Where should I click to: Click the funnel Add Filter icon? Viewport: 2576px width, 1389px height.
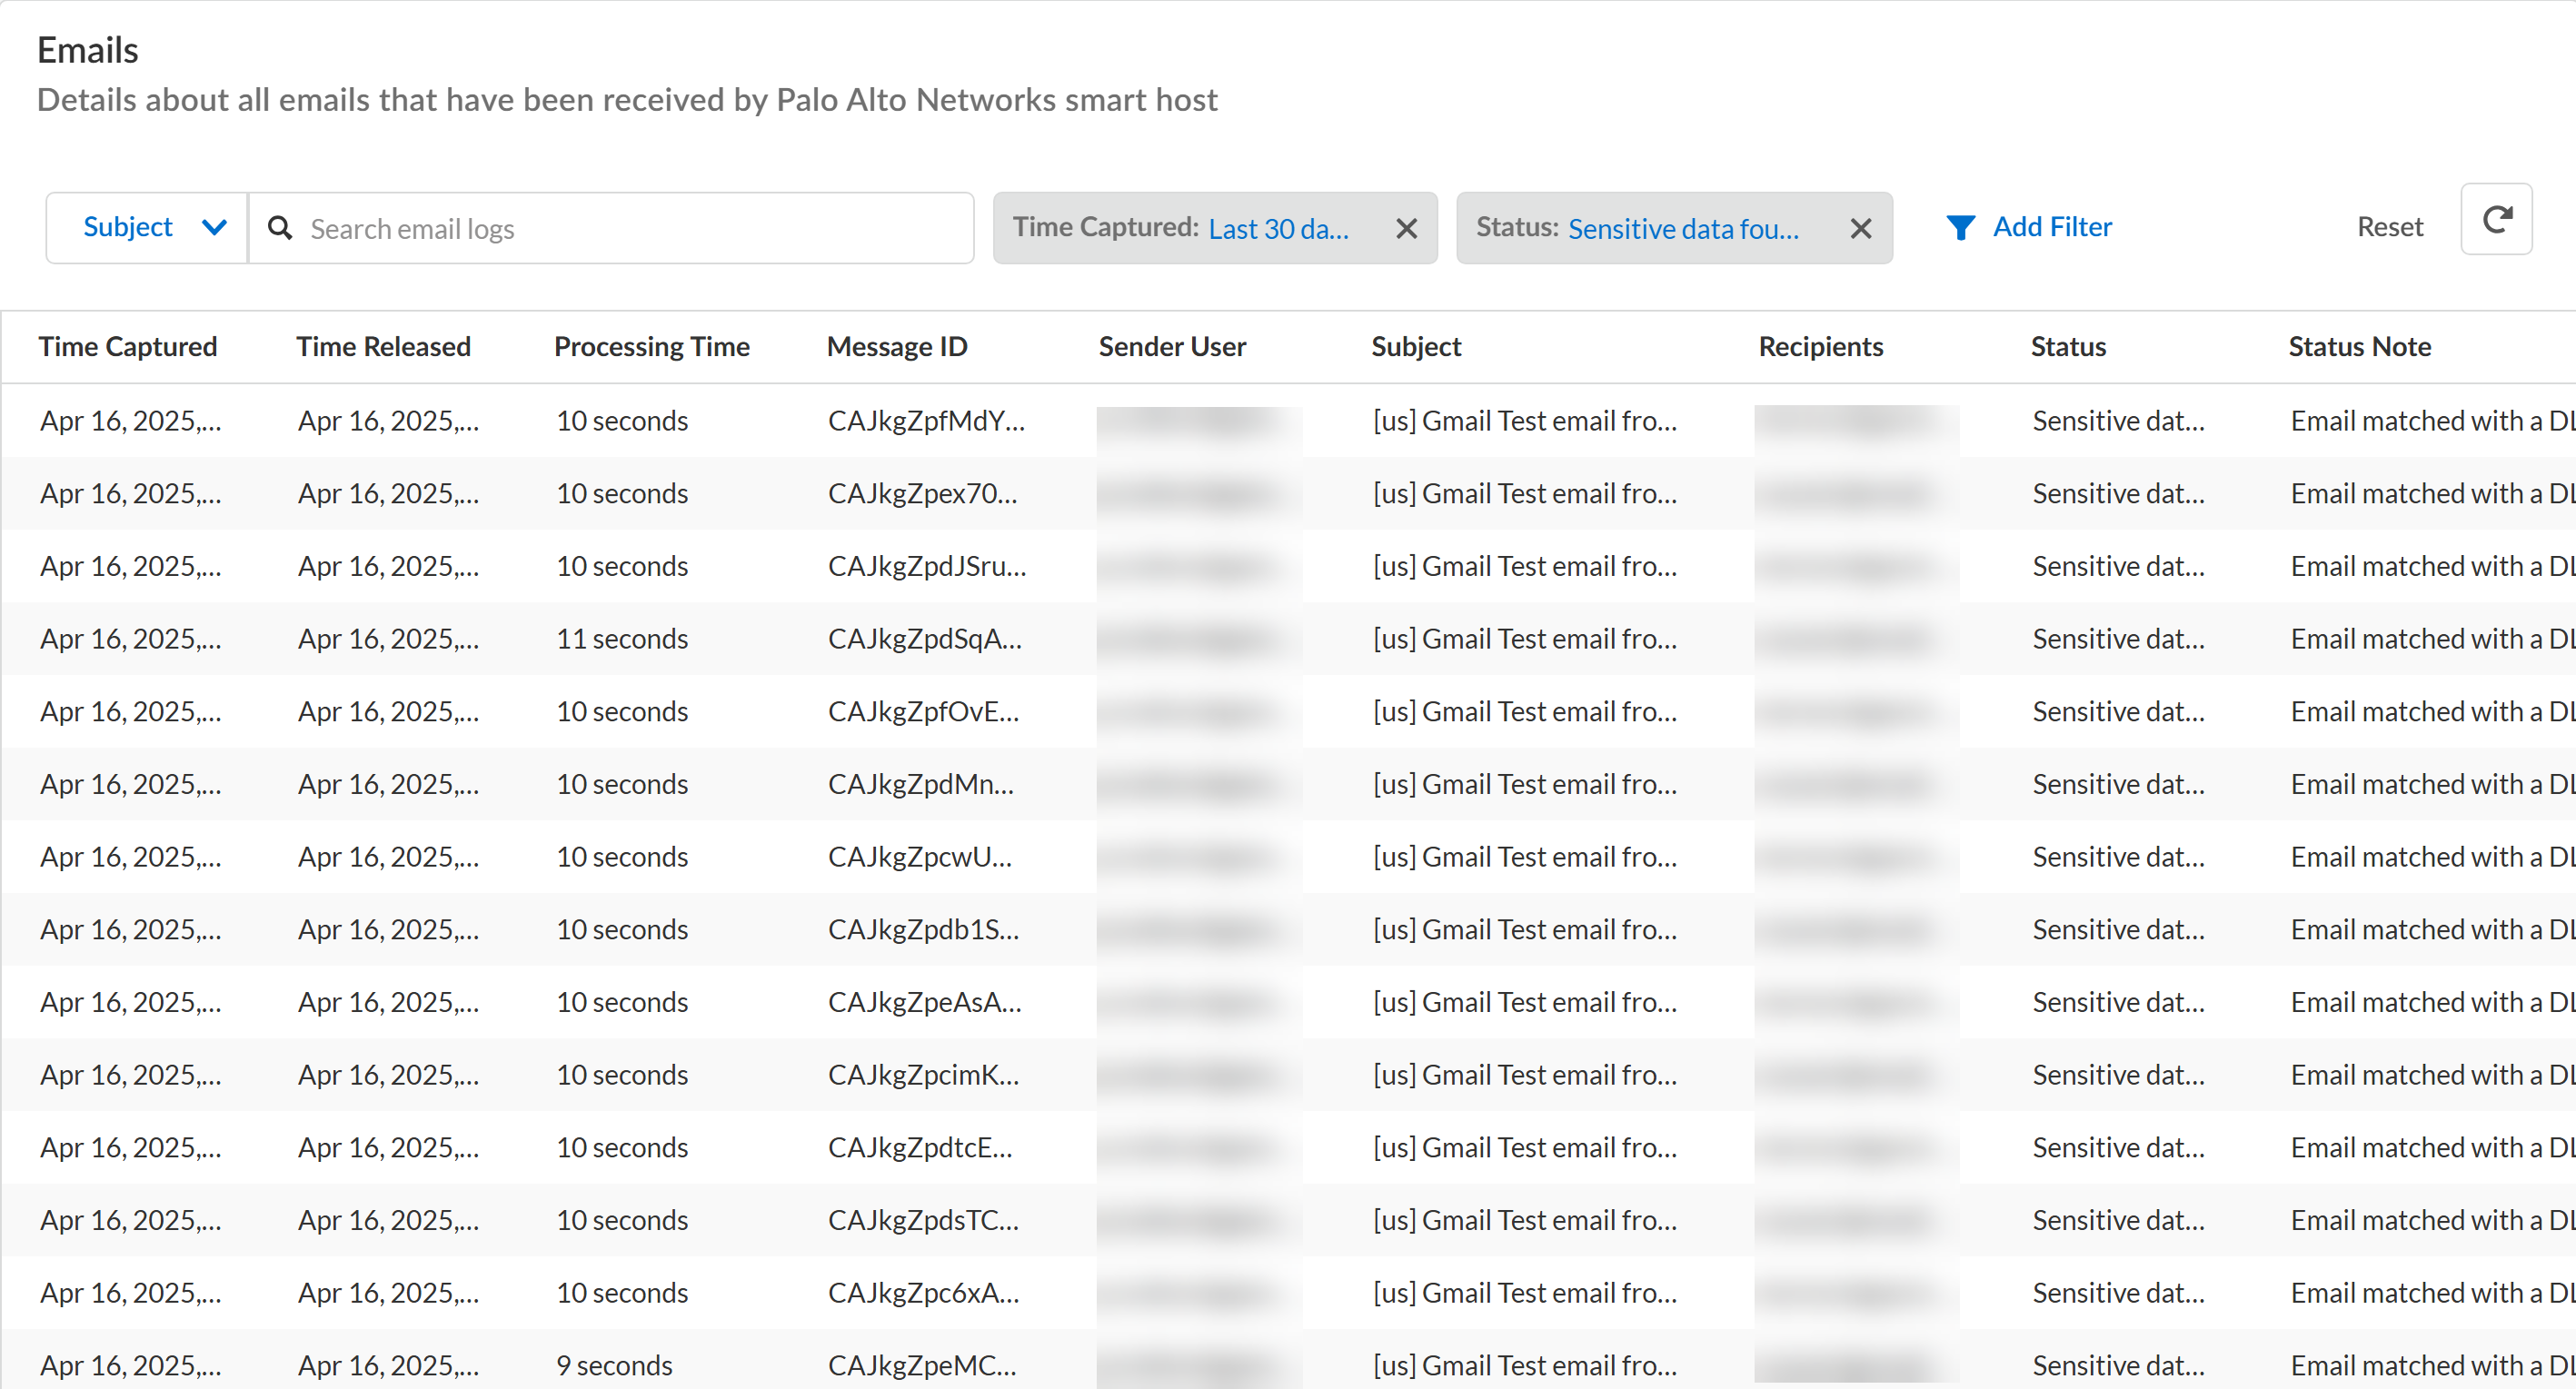tap(1960, 228)
